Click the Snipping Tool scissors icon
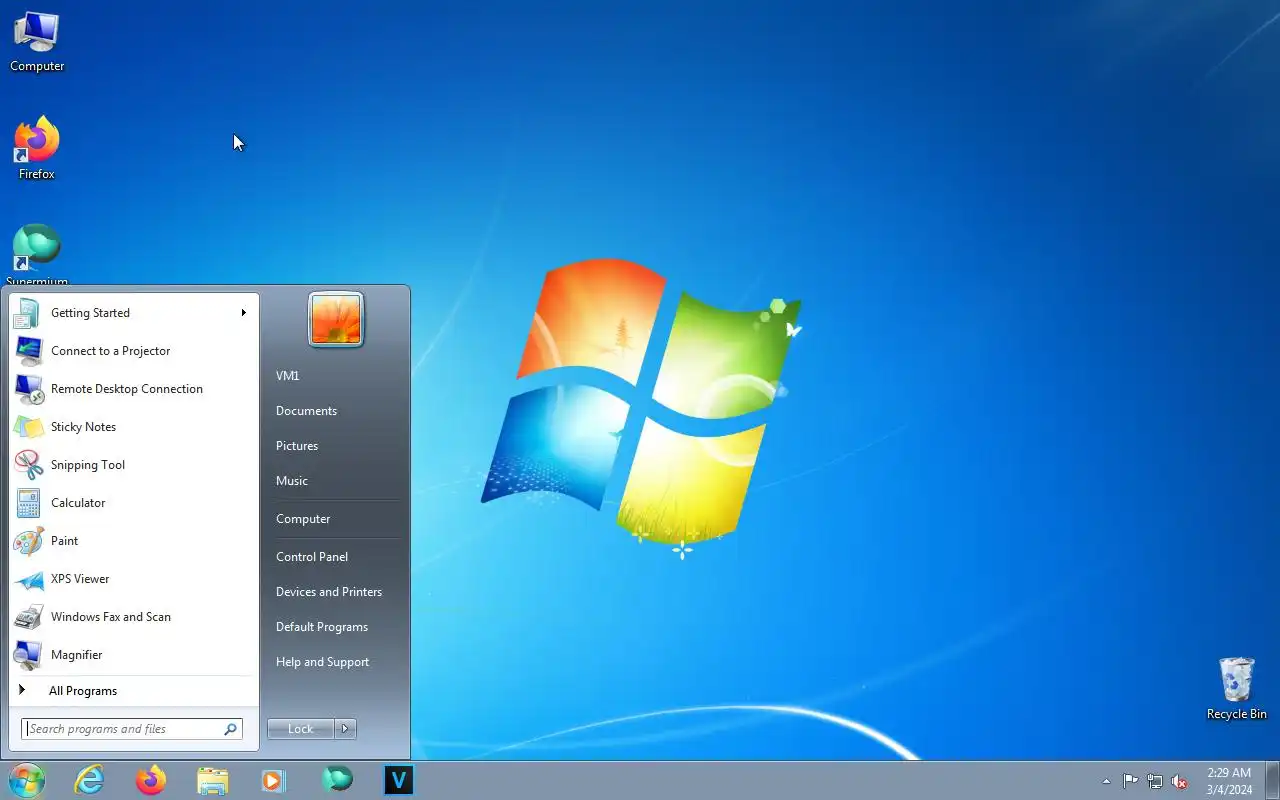The height and width of the screenshot is (800, 1280). coord(28,465)
